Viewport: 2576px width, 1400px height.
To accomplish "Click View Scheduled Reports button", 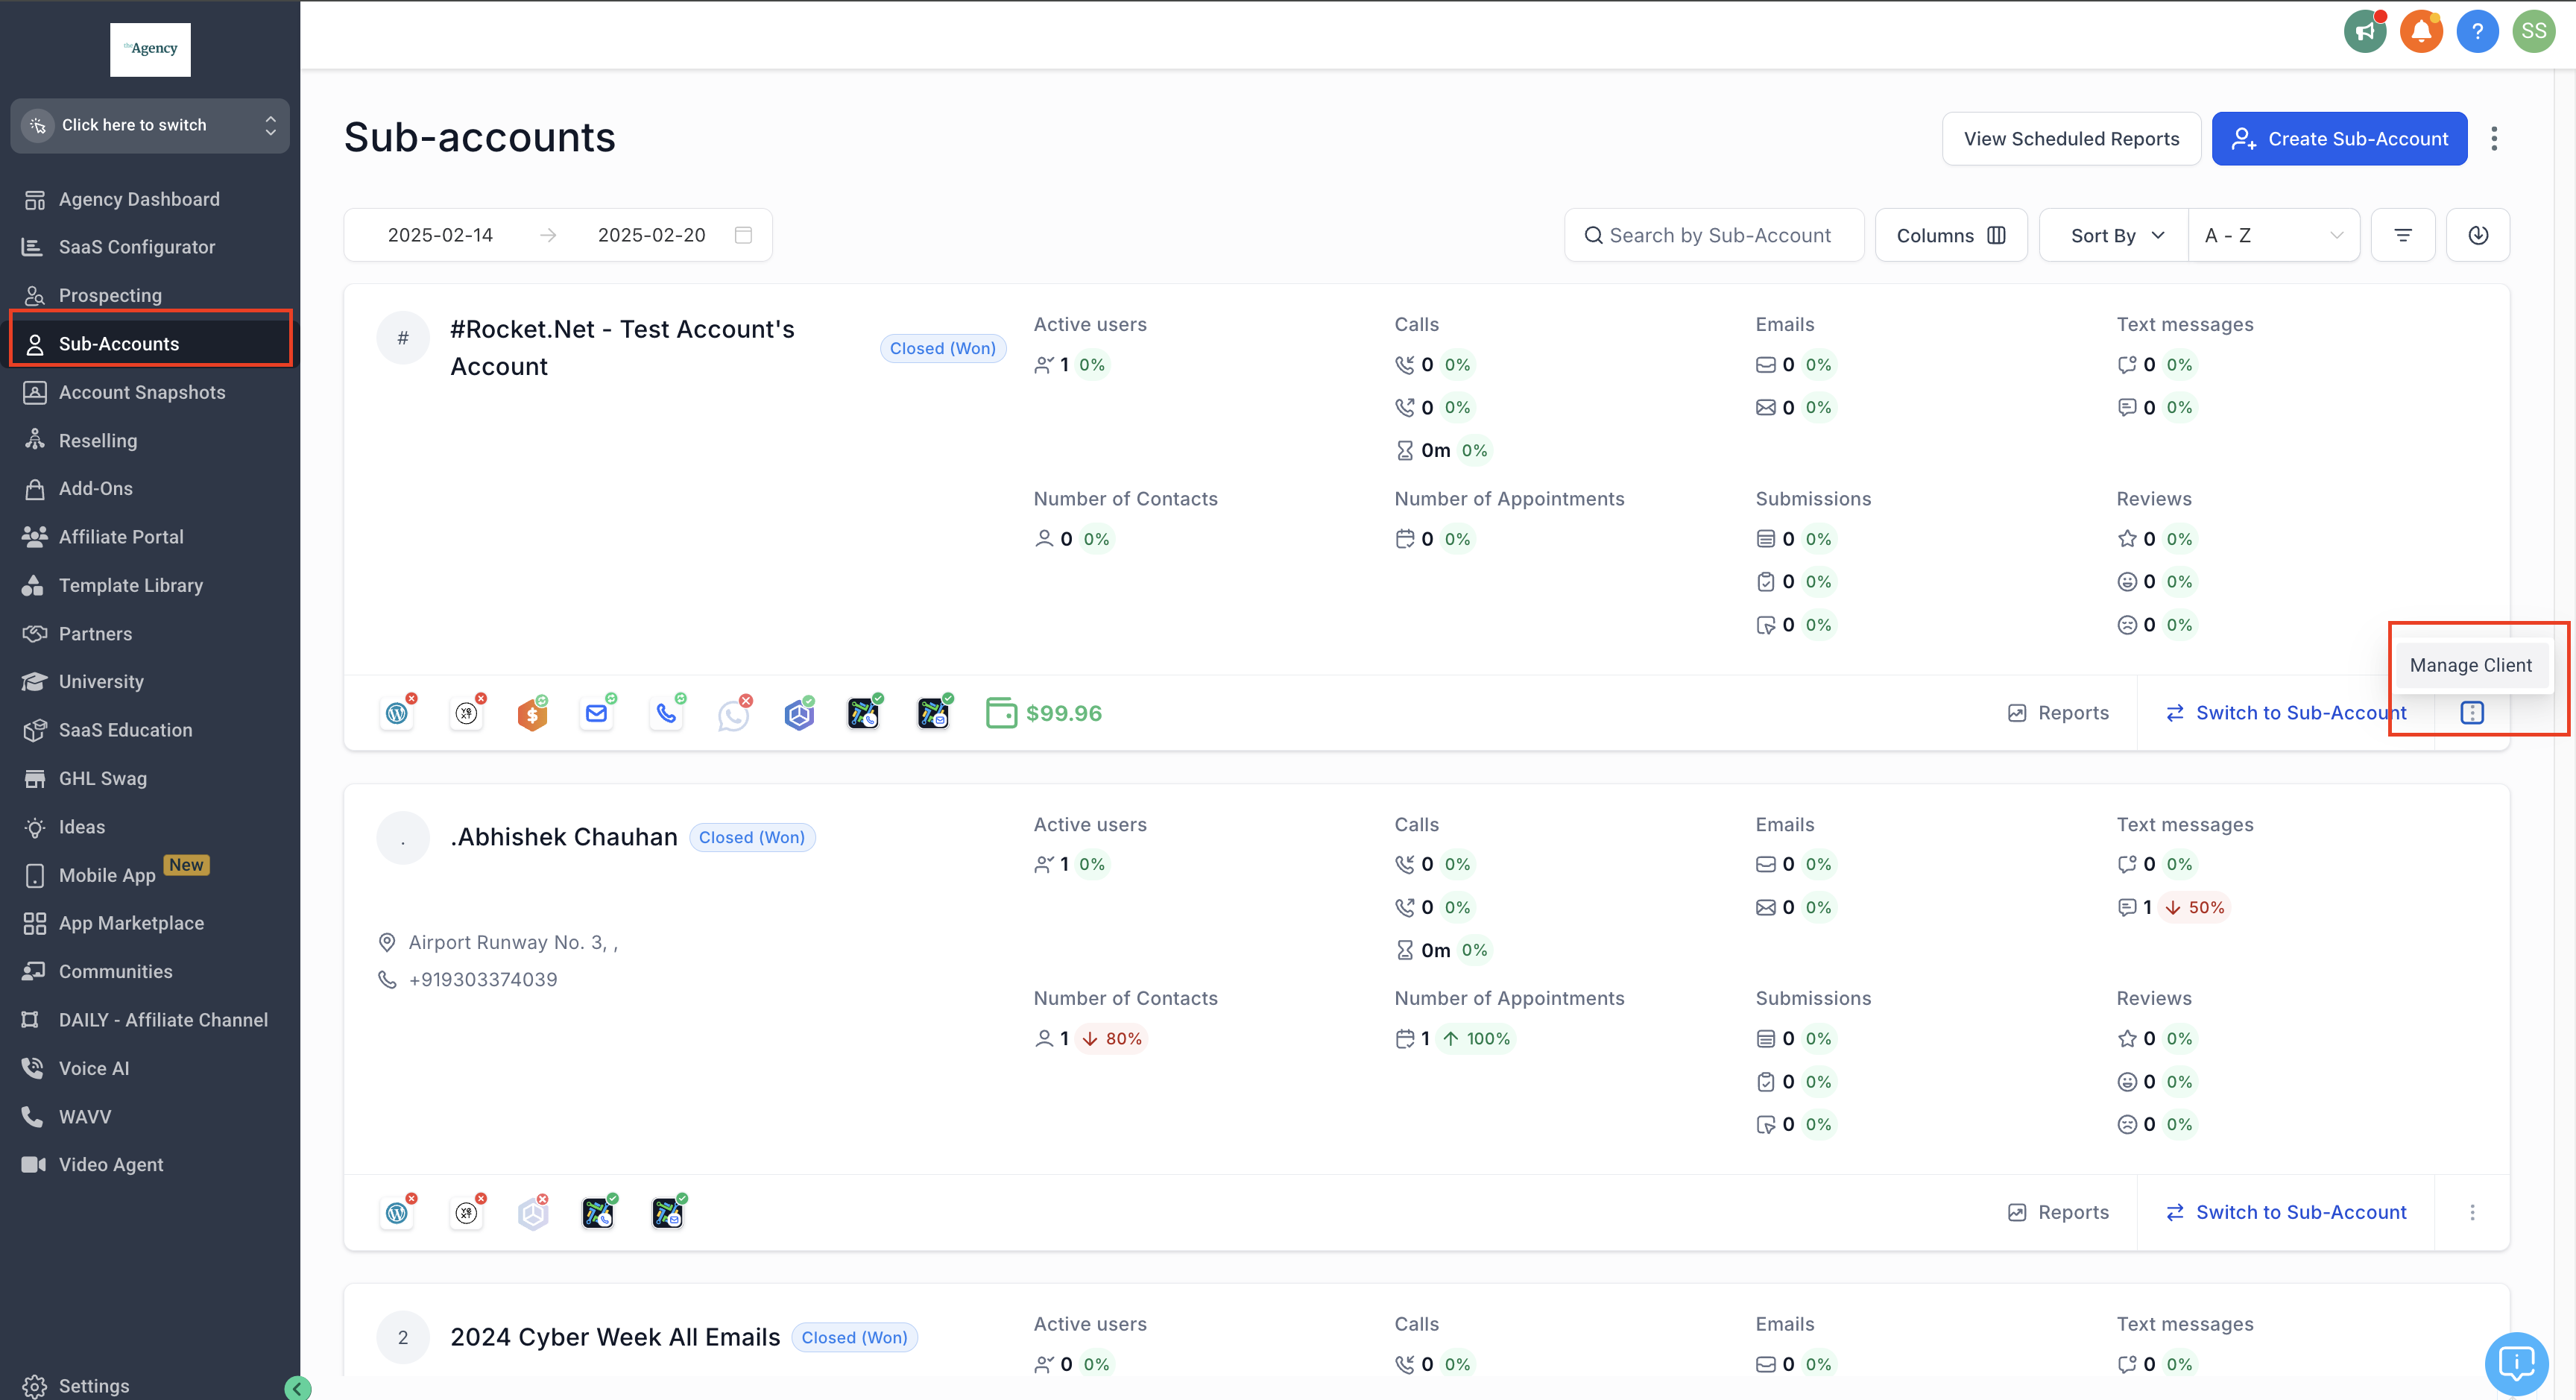I will (x=2071, y=139).
